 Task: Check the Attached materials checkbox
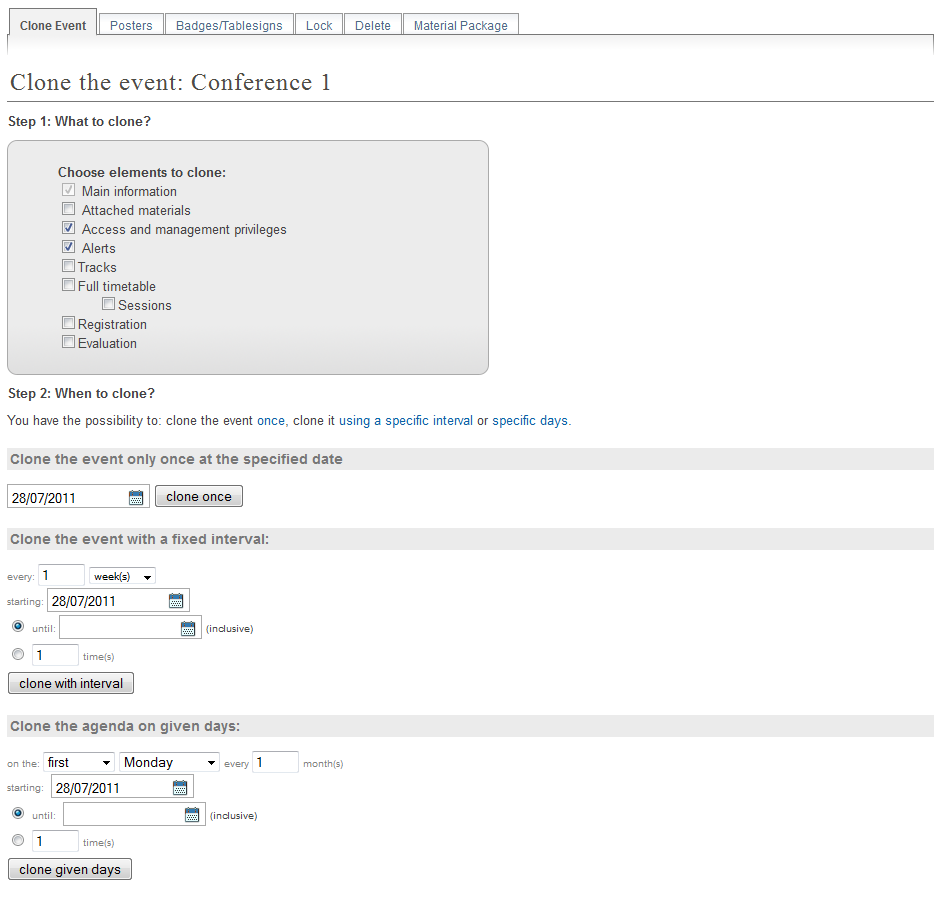[x=68, y=209]
